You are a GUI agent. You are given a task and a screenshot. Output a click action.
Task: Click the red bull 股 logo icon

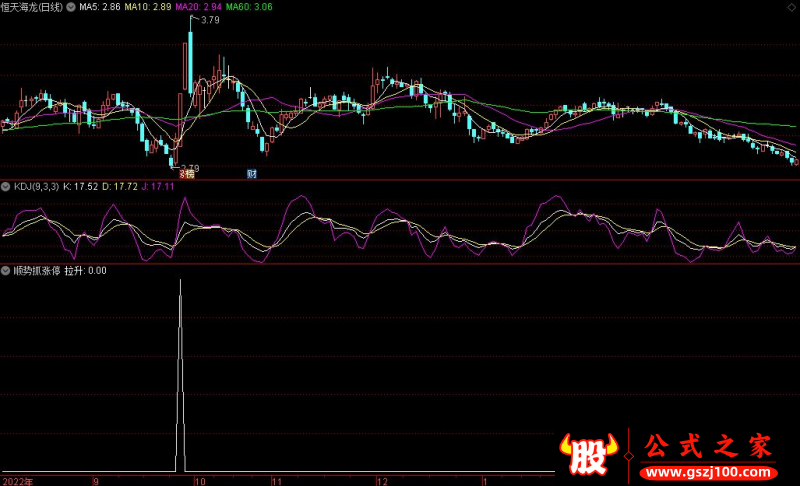pos(590,455)
